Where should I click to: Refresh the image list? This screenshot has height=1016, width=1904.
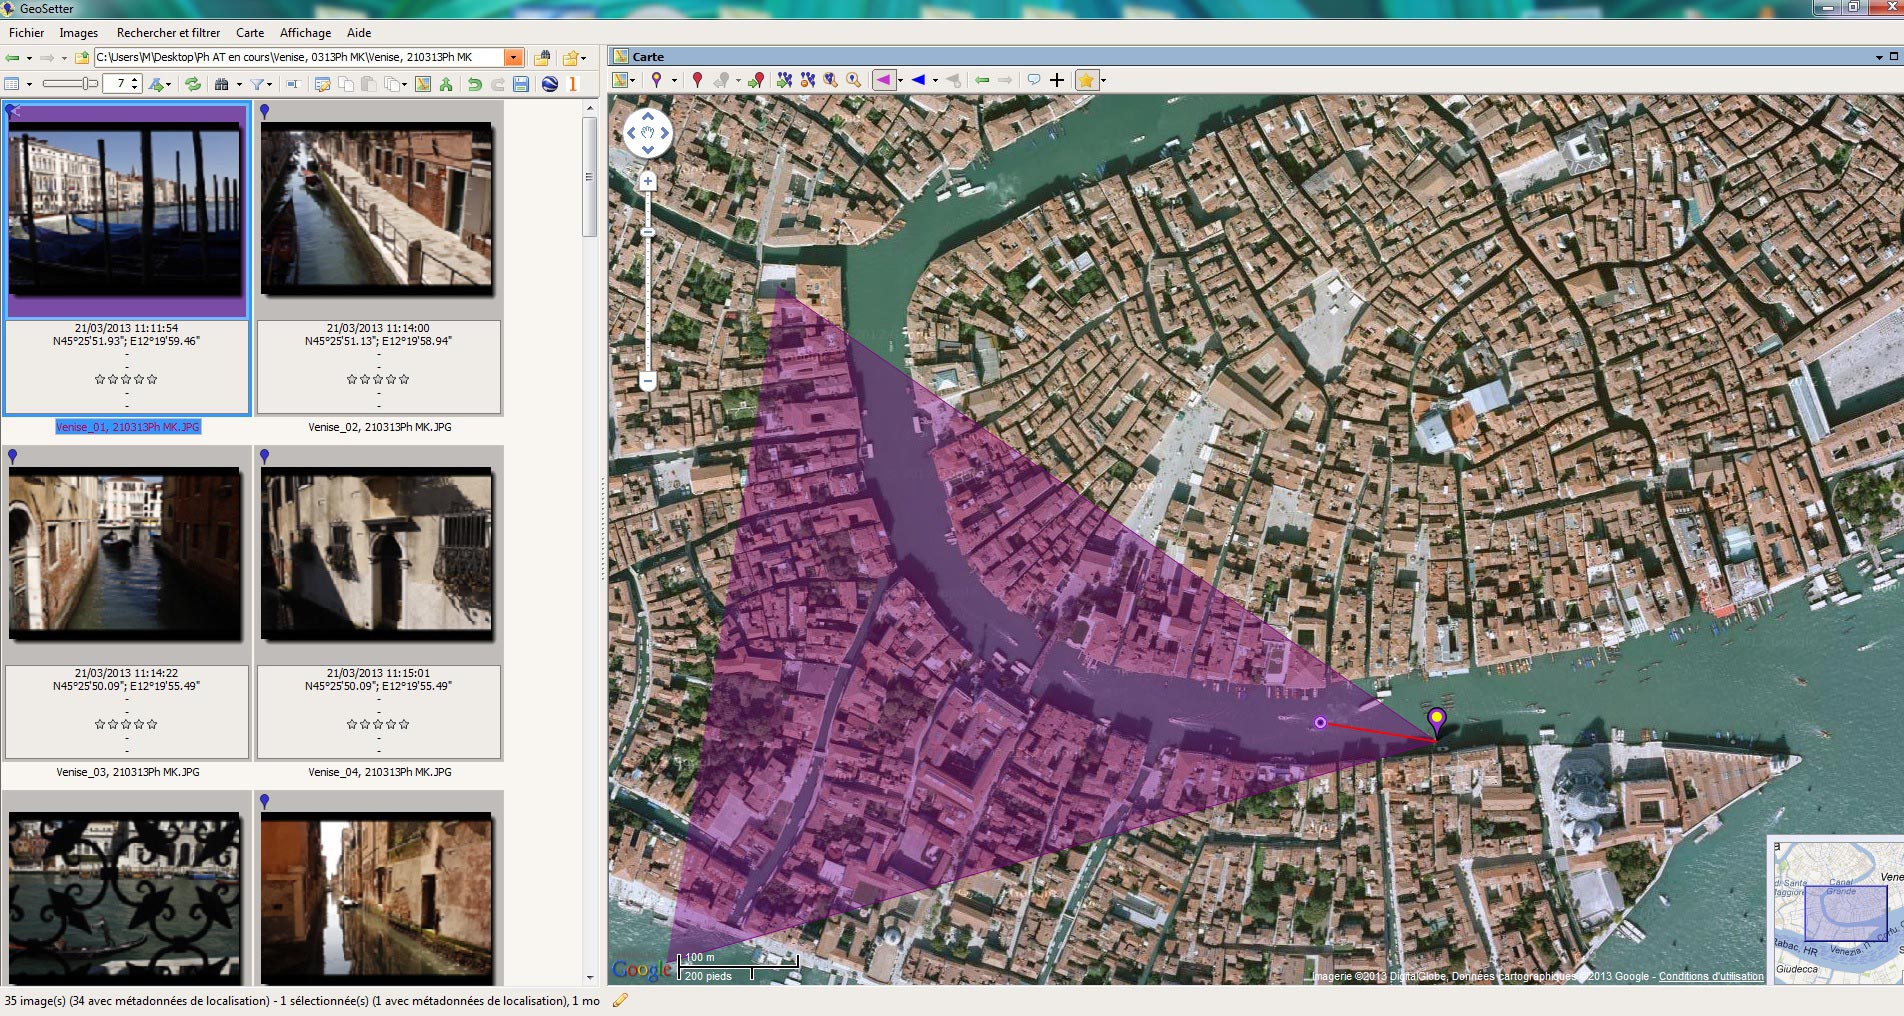(x=194, y=84)
